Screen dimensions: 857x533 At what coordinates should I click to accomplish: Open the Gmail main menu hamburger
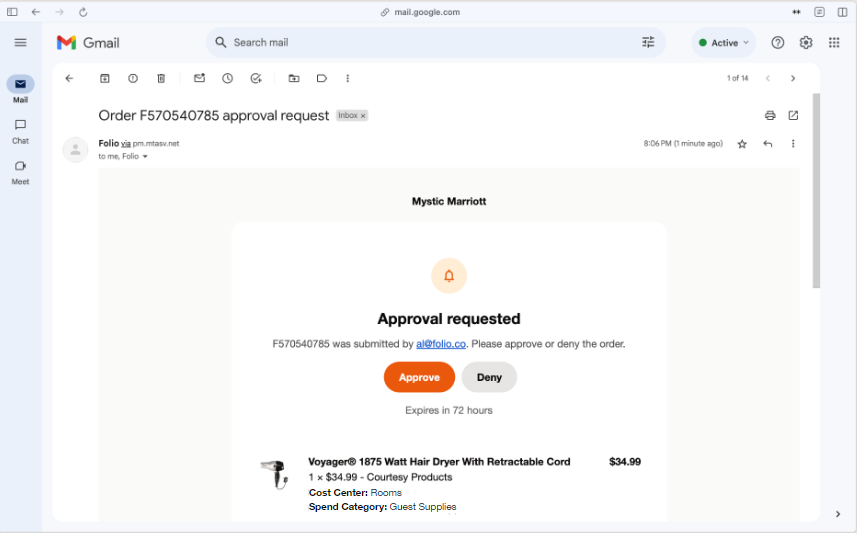pos(20,43)
